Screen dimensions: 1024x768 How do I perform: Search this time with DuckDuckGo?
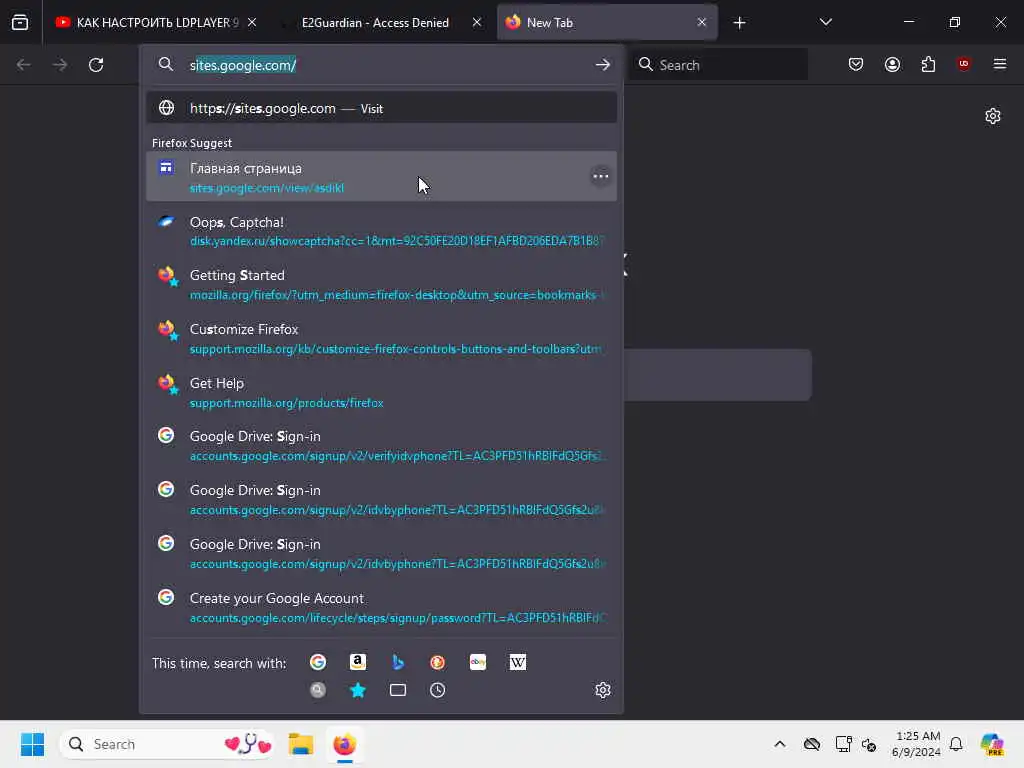point(438,662)
